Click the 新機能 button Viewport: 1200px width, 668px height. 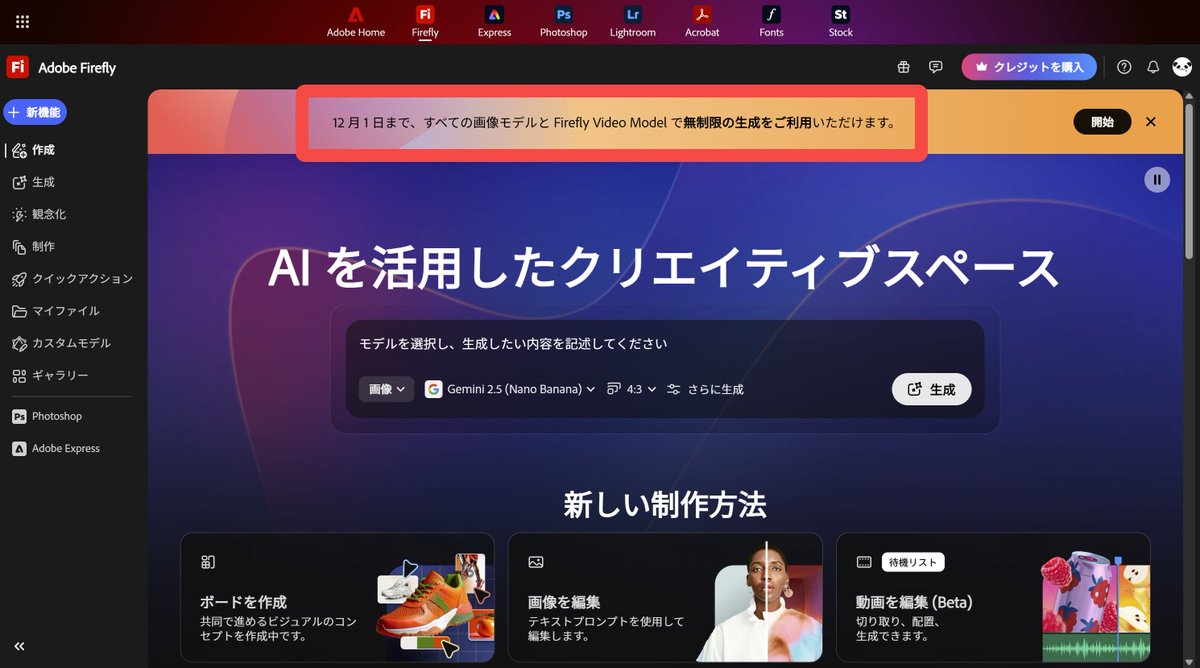(x=35, y=113)
